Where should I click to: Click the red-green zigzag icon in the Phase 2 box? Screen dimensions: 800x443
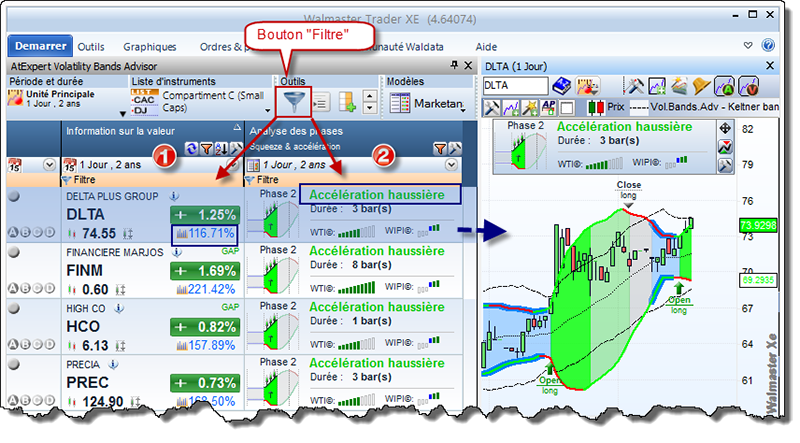[x=725, y=147]
